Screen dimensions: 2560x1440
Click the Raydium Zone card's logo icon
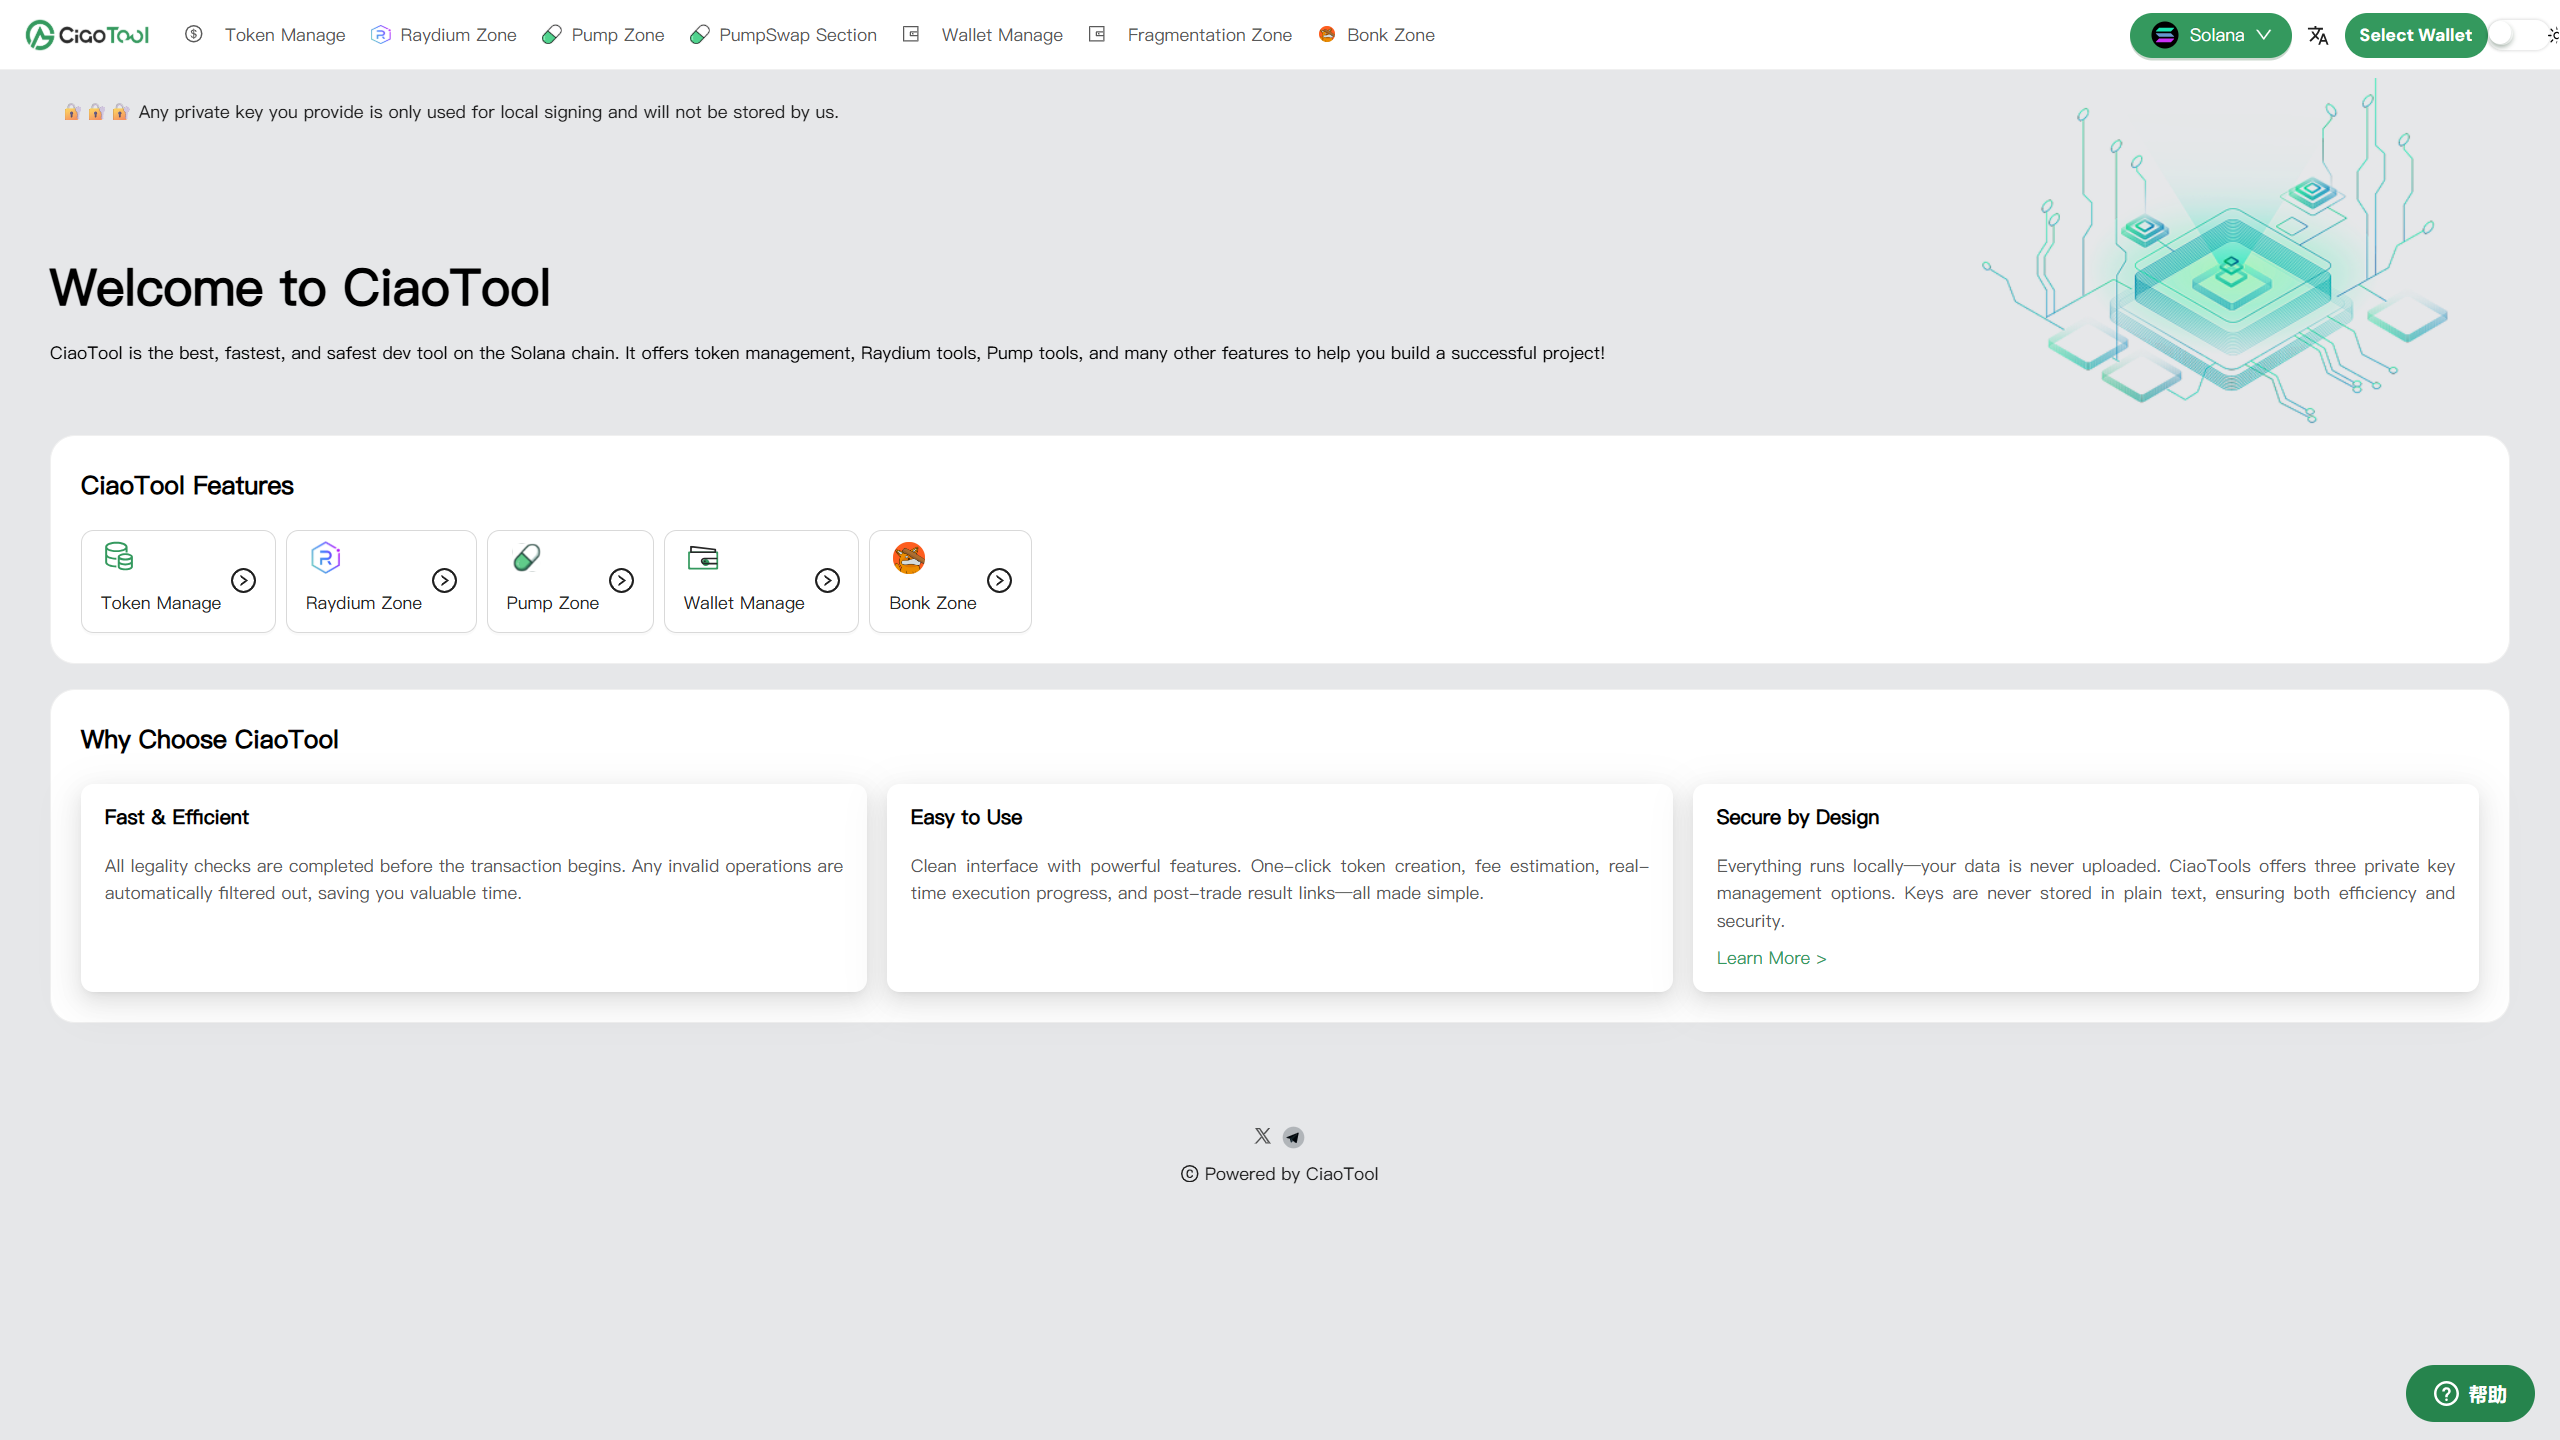pos(326,557)
